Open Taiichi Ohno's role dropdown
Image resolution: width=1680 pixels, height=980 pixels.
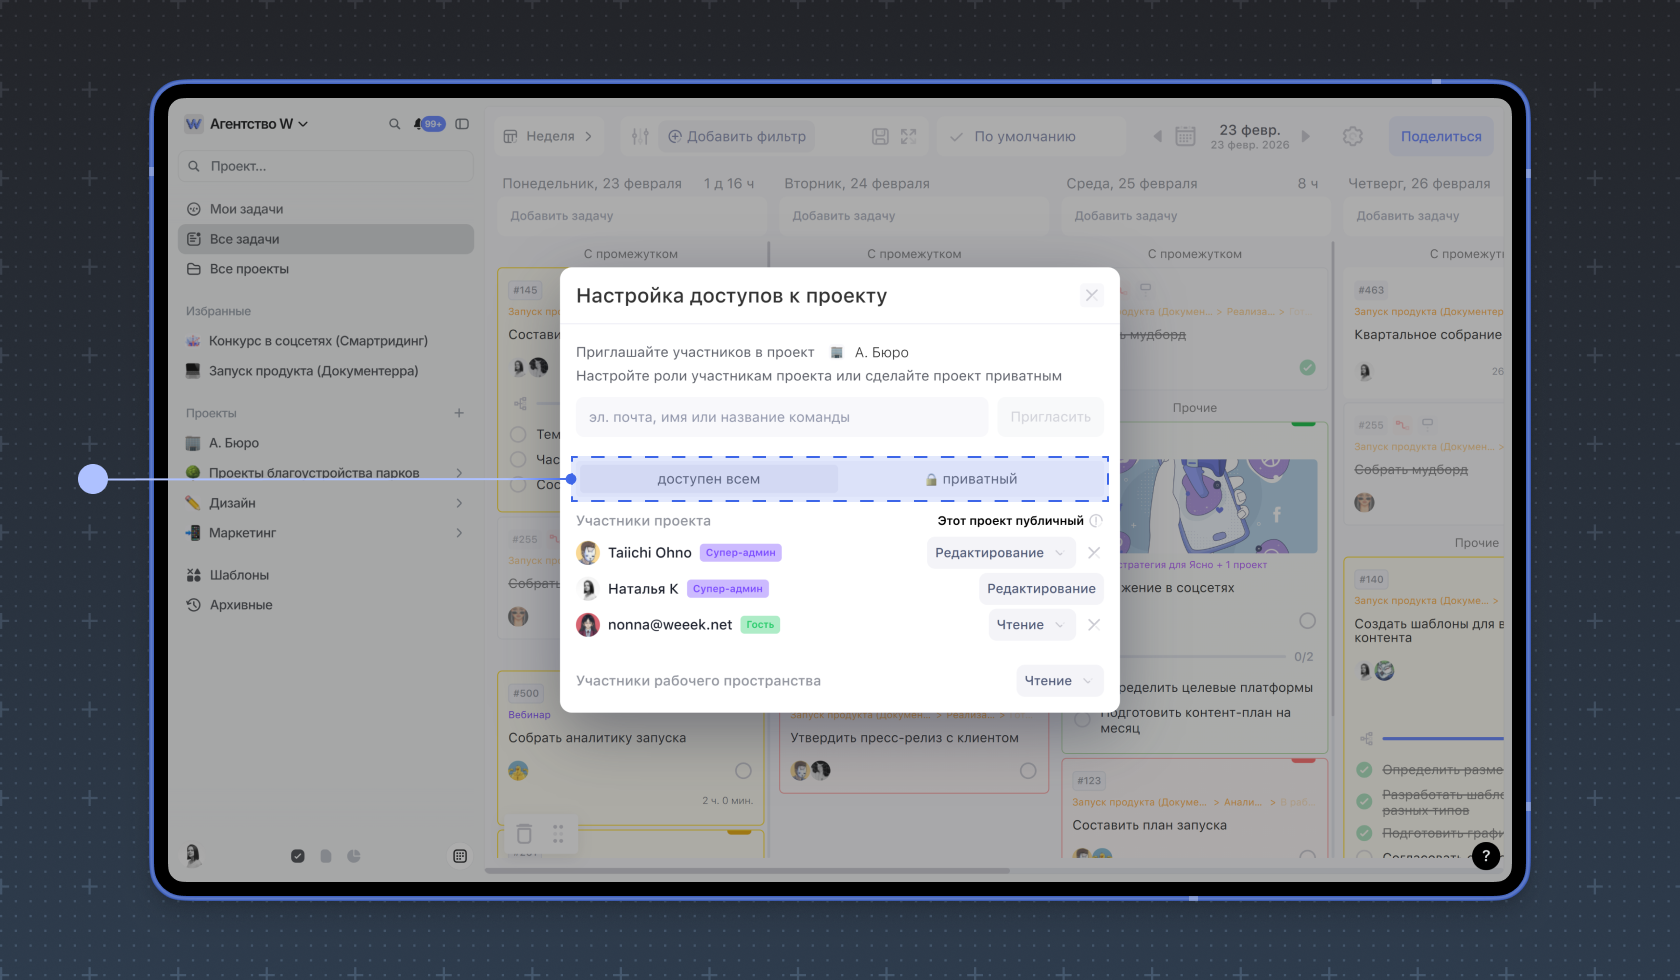1000,553
